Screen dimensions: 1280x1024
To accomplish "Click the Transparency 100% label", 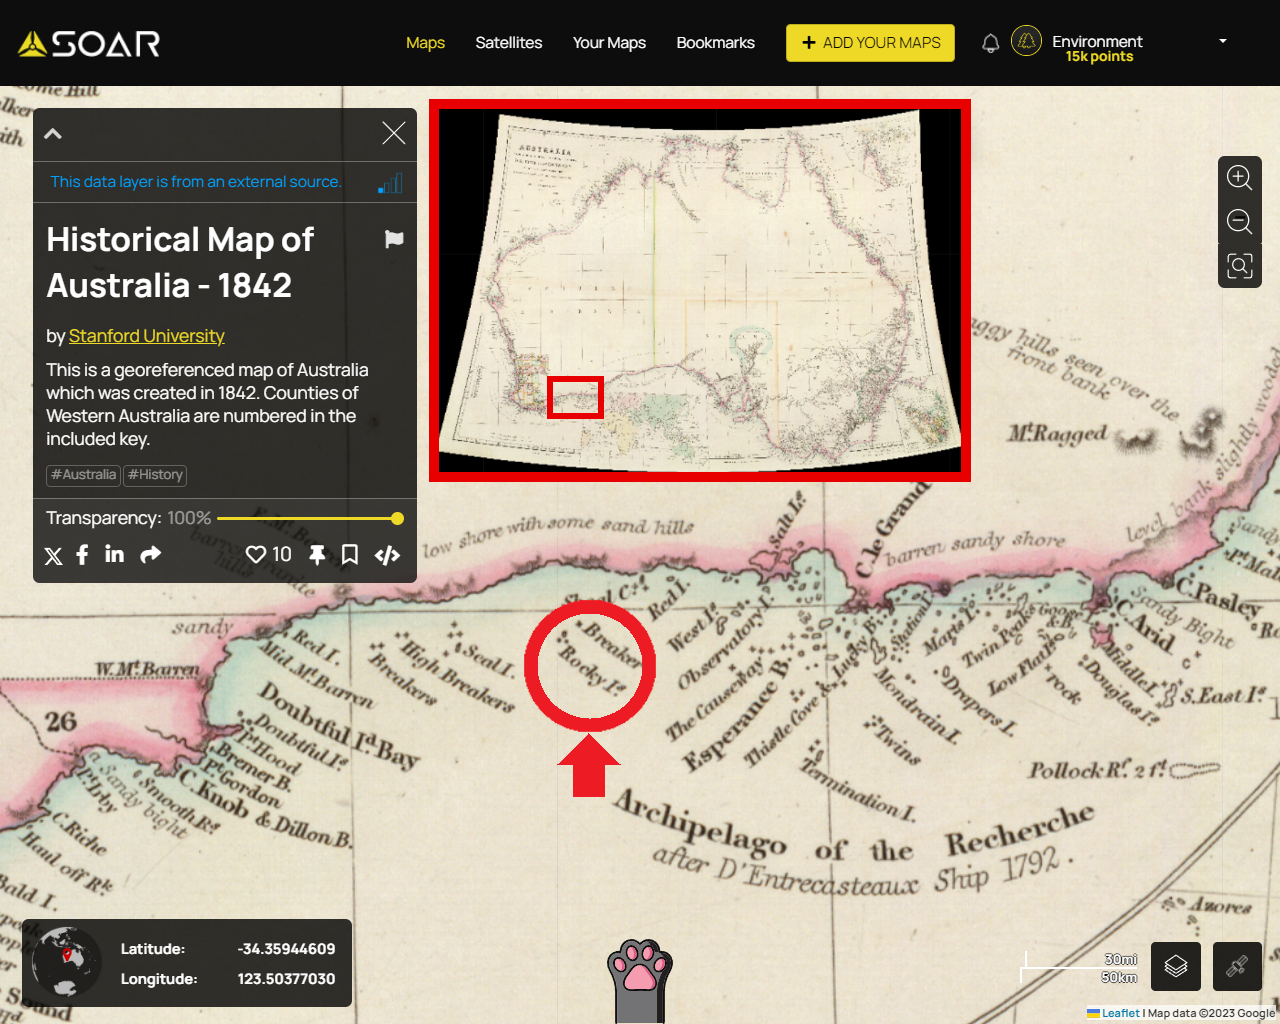I will pyautogui.click(x=129, y=518).
